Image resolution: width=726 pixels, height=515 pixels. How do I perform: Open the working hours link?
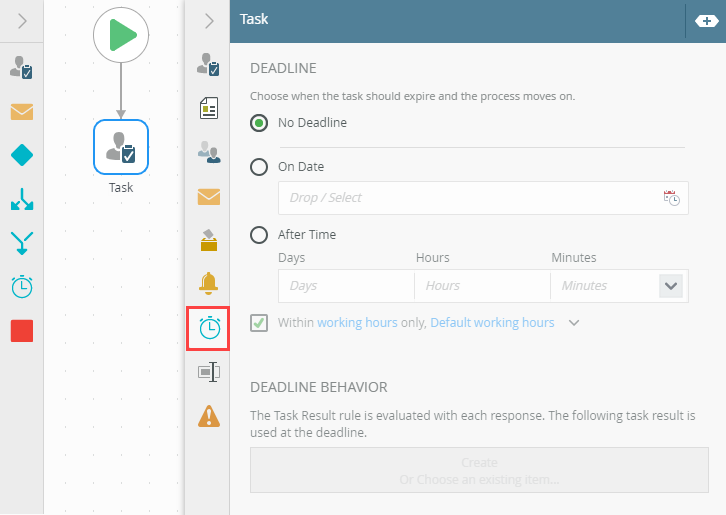click(357, 322)
